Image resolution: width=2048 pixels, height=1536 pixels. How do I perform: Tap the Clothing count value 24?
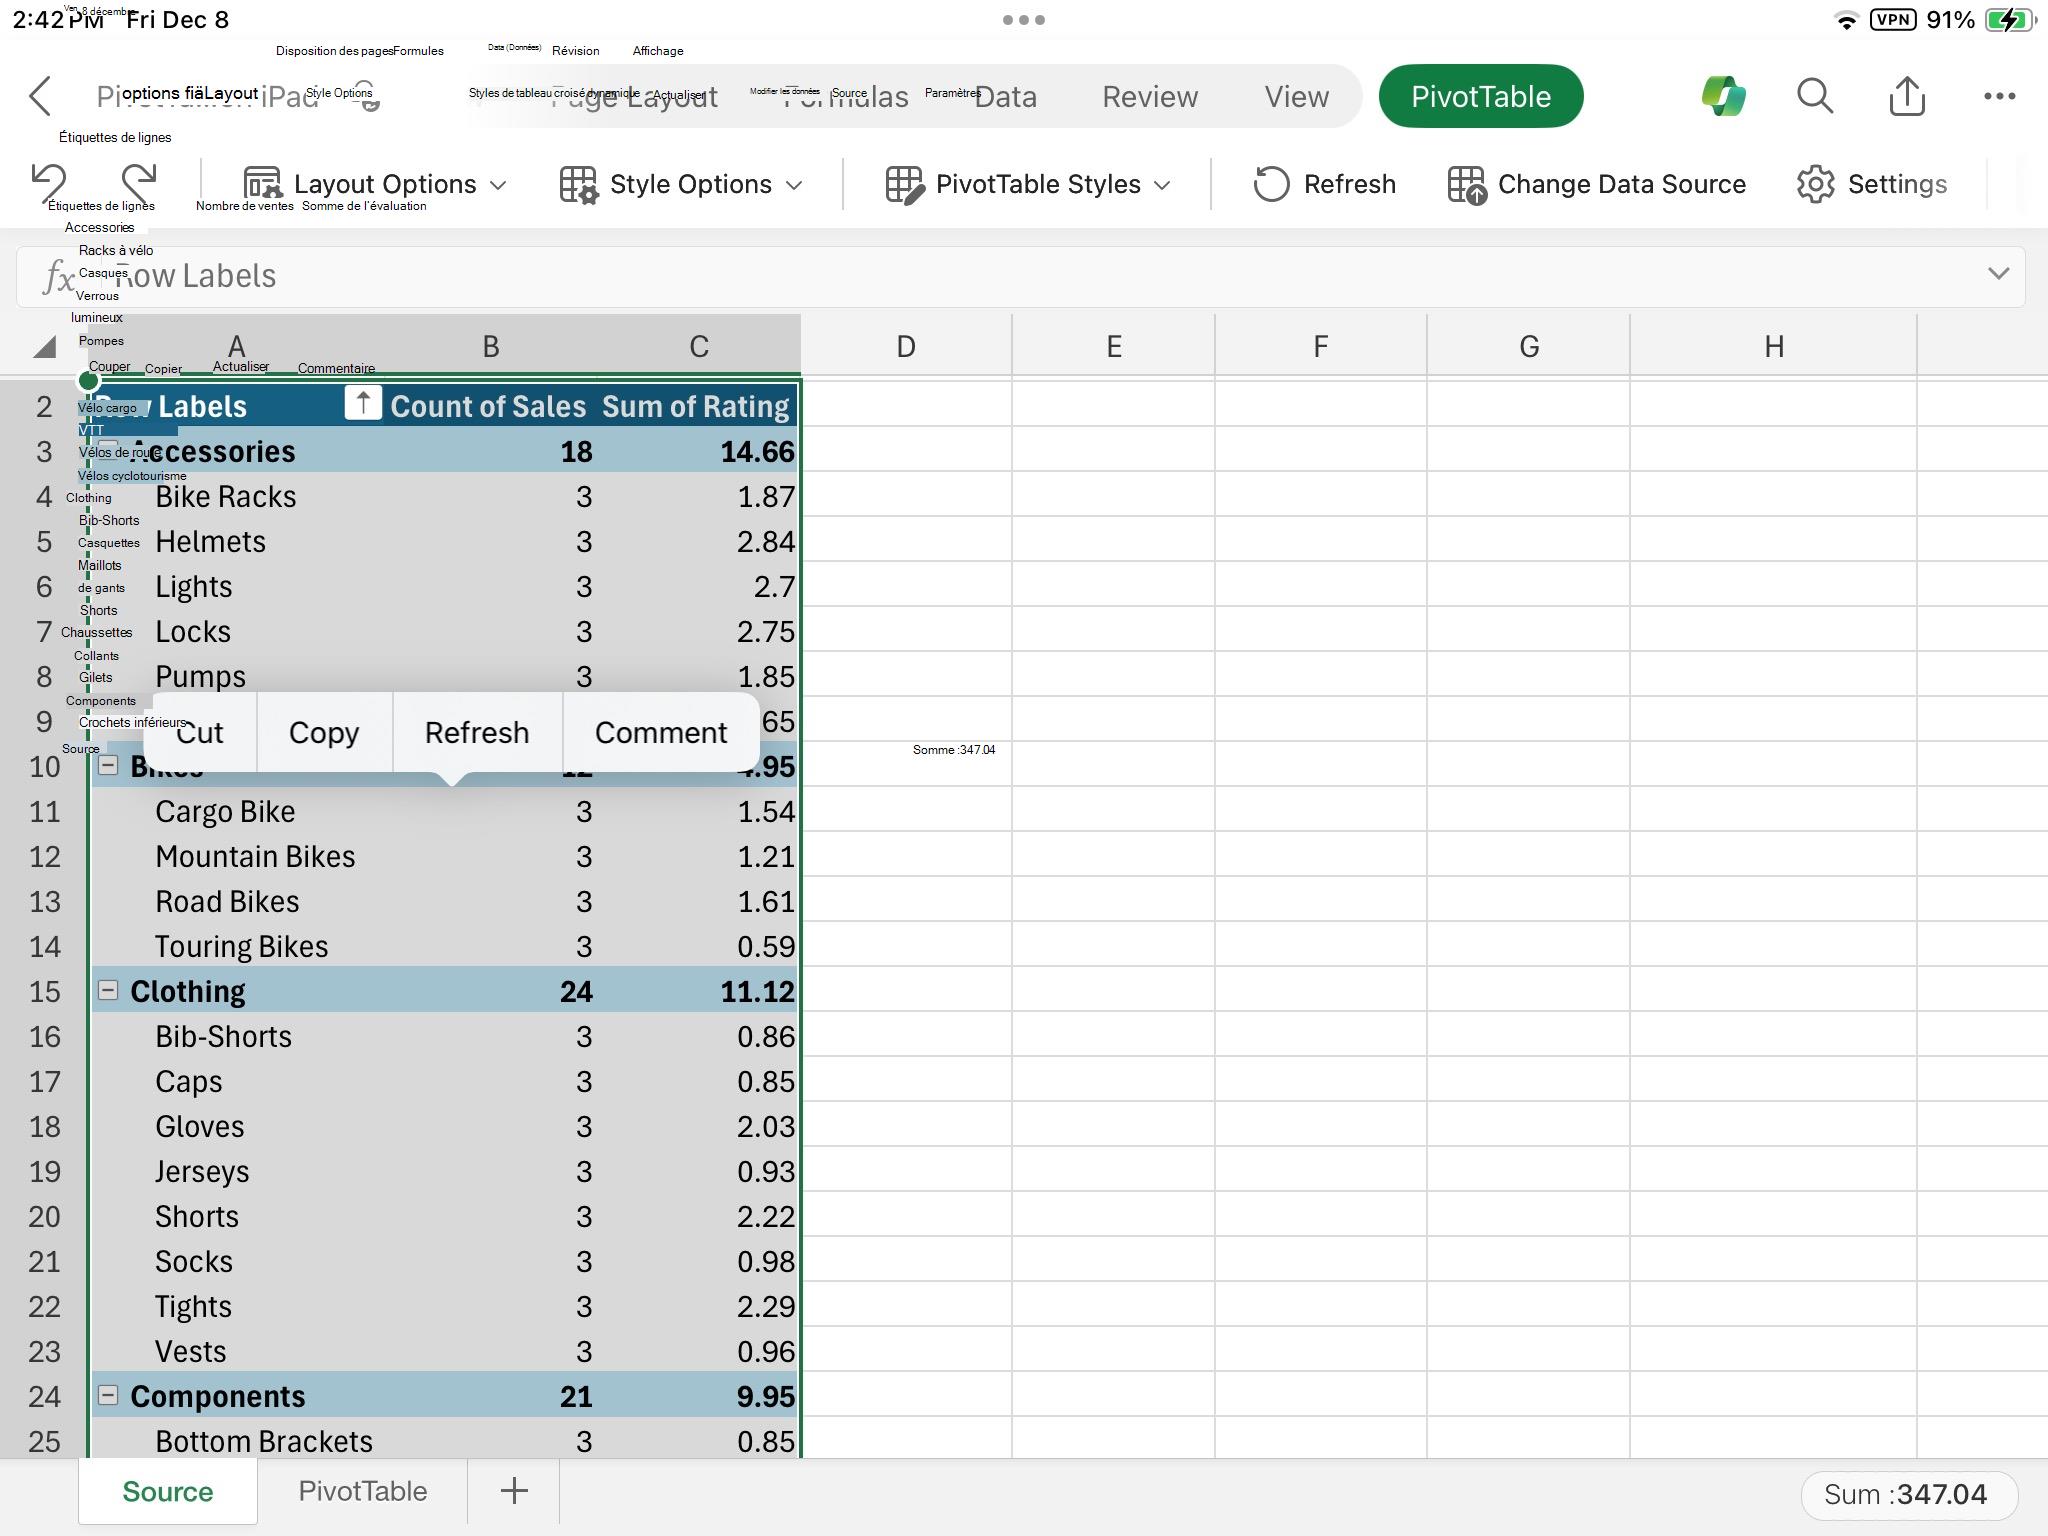coord(576,991)
